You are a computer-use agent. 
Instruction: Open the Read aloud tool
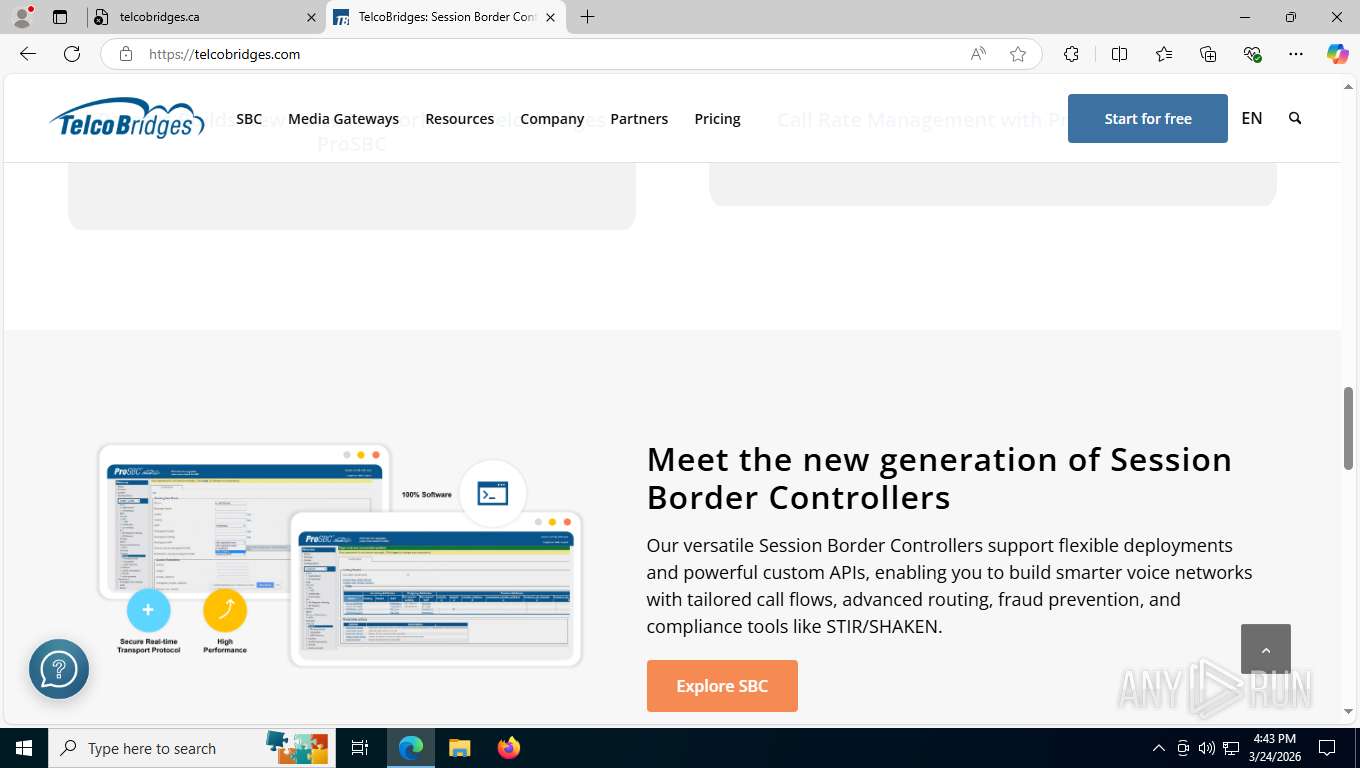[x=978, y=54]
